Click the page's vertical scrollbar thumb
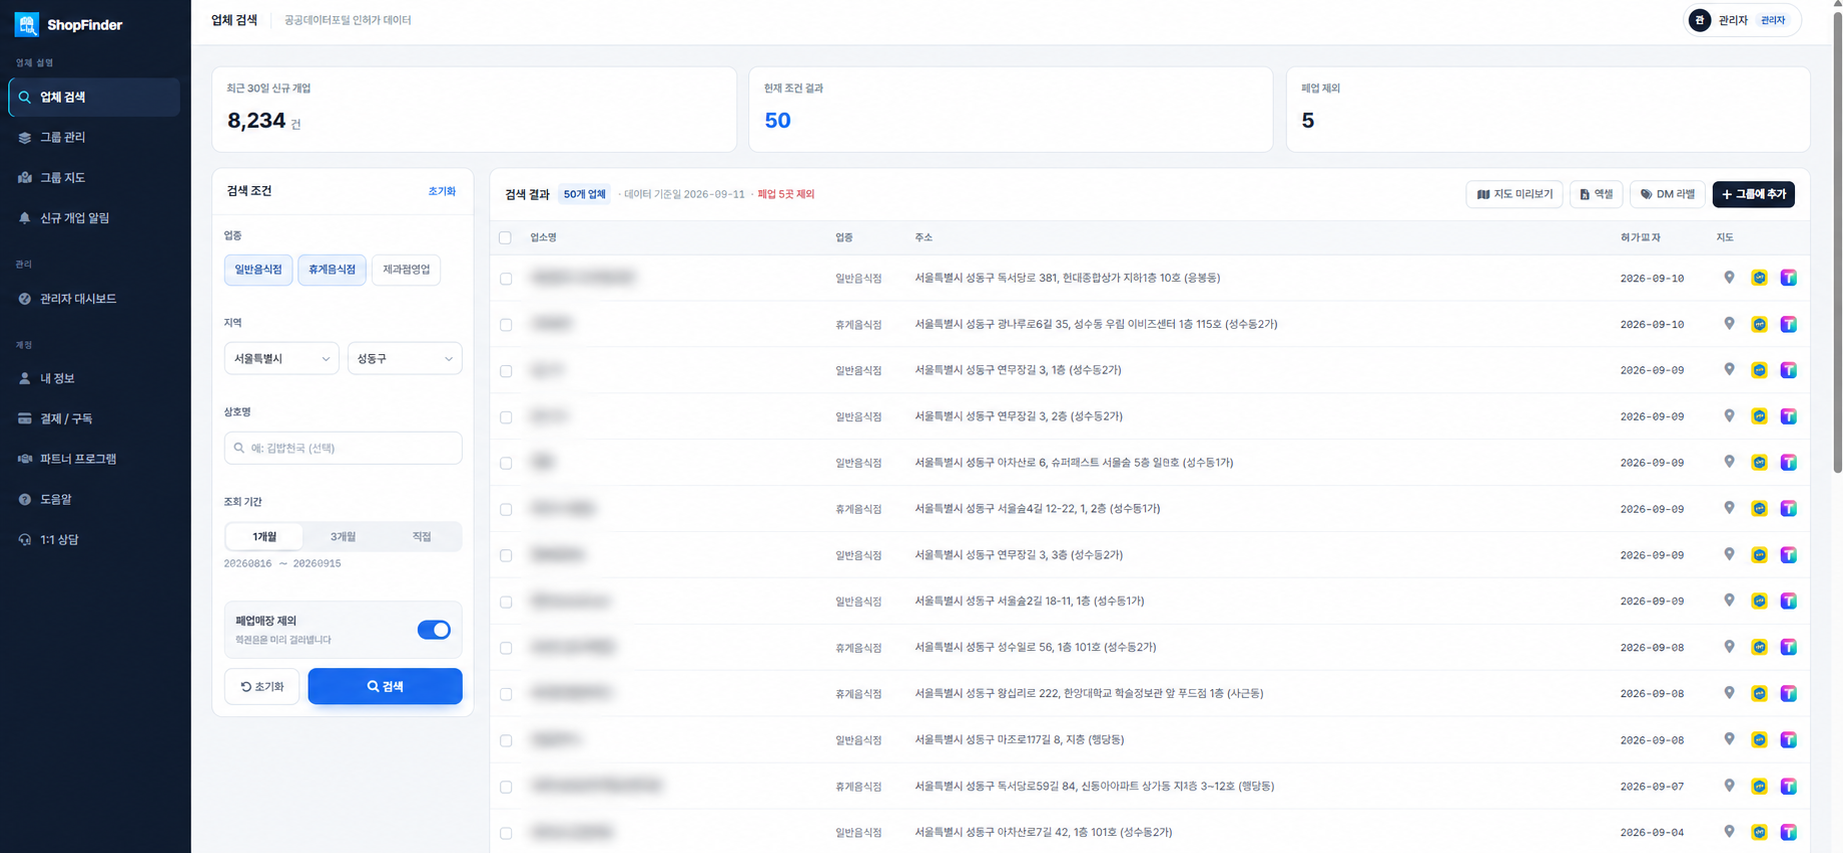1843x853 pixels. click(1837, 240)
